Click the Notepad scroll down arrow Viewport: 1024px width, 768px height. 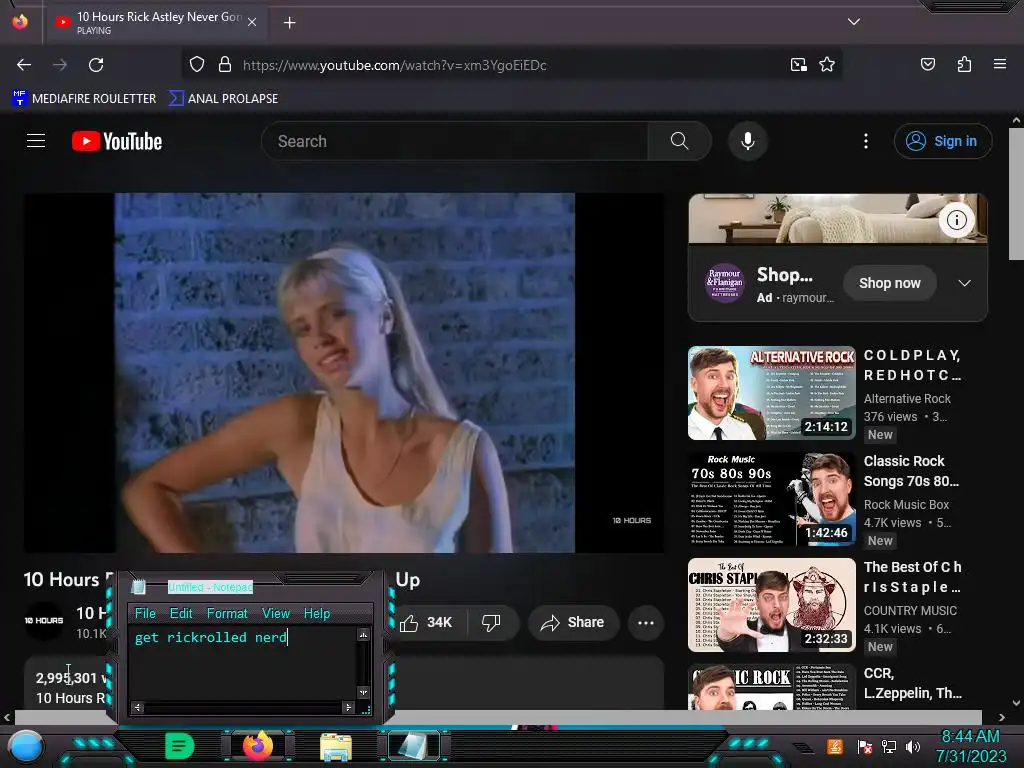point(363,692)
